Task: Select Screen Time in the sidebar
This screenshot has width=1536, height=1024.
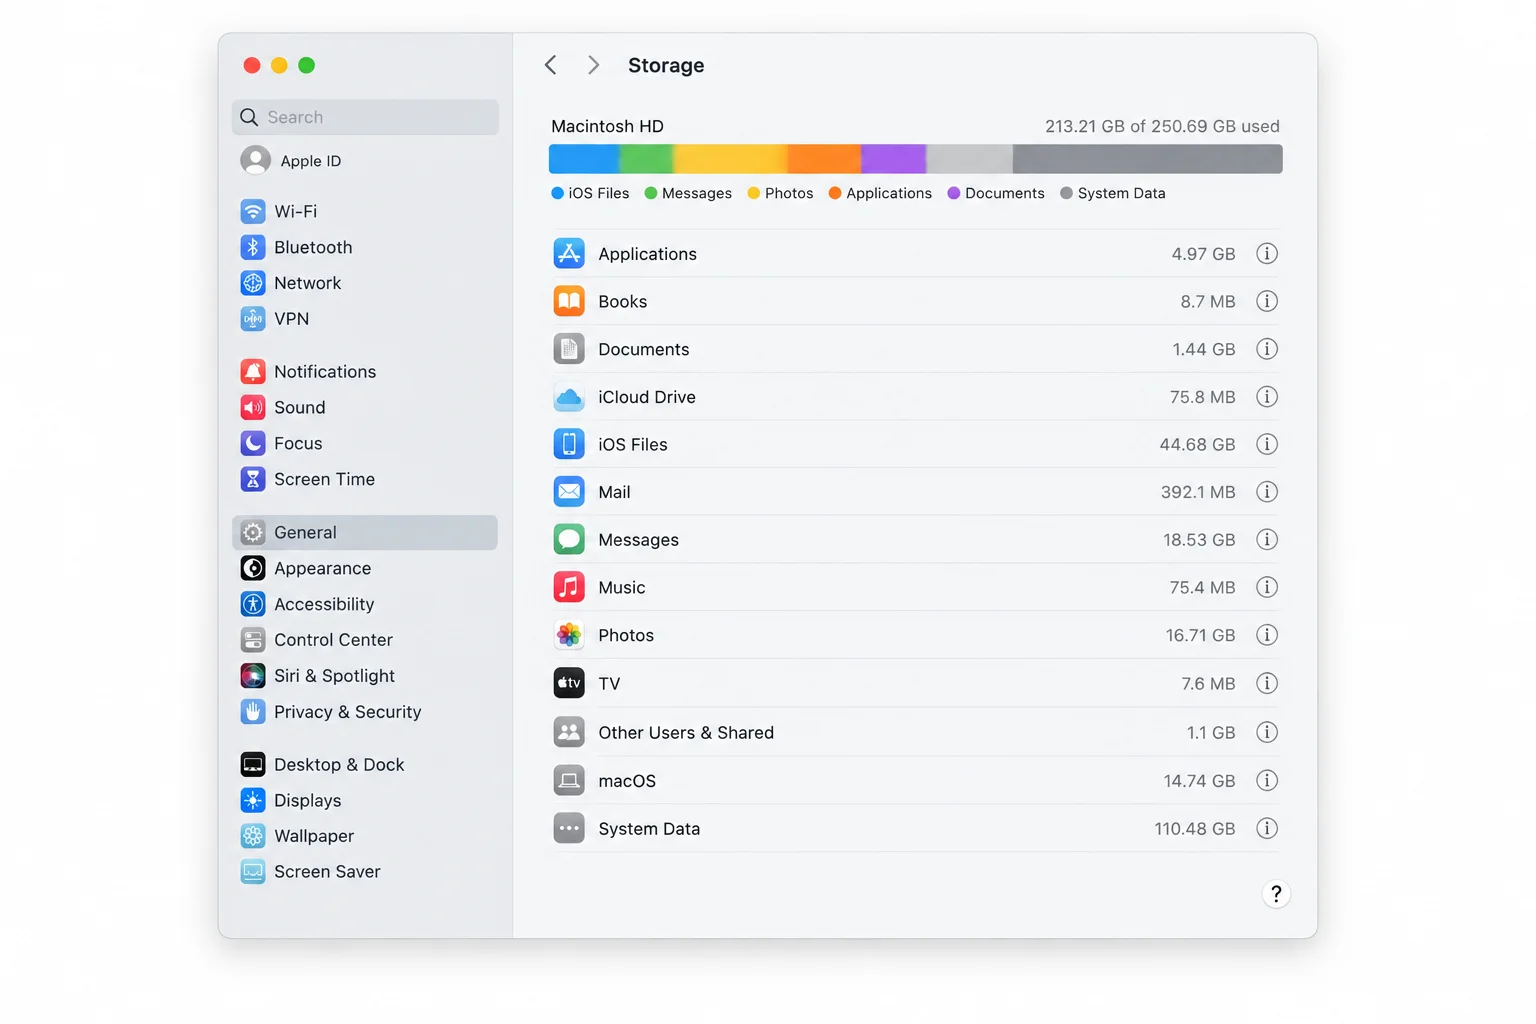Action: coord(365,479)
